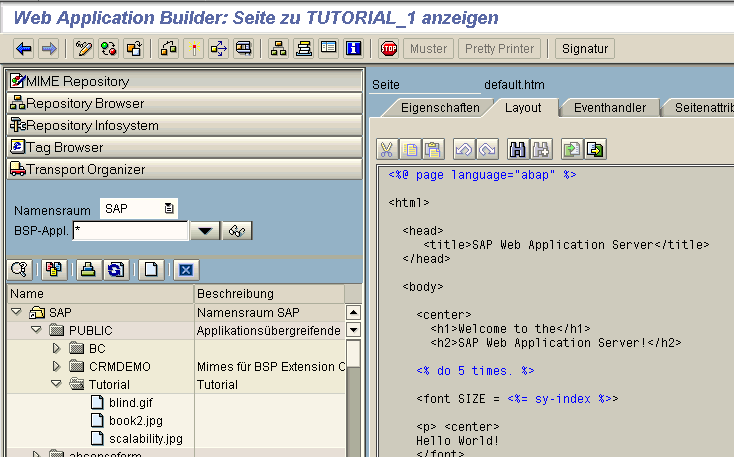
Task: Select the blind.gif file
Action: (x=130, y=403)
